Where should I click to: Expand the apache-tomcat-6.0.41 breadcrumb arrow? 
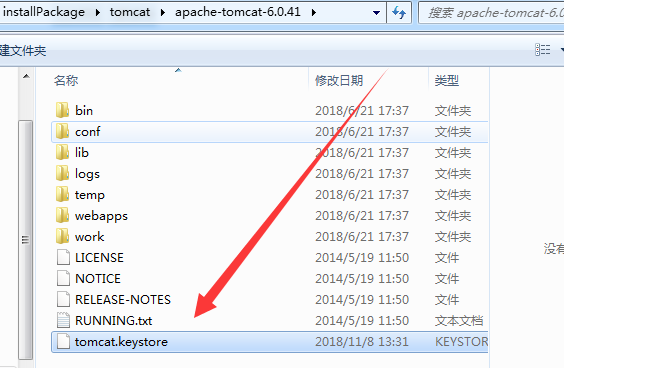point(314,13)
